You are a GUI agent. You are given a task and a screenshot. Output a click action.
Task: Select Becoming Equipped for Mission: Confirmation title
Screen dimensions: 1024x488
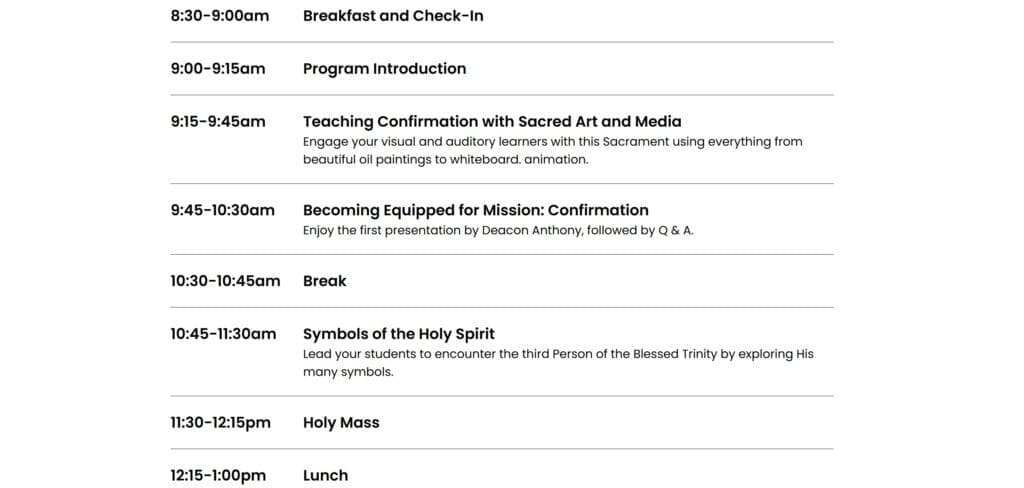(475, 210)
